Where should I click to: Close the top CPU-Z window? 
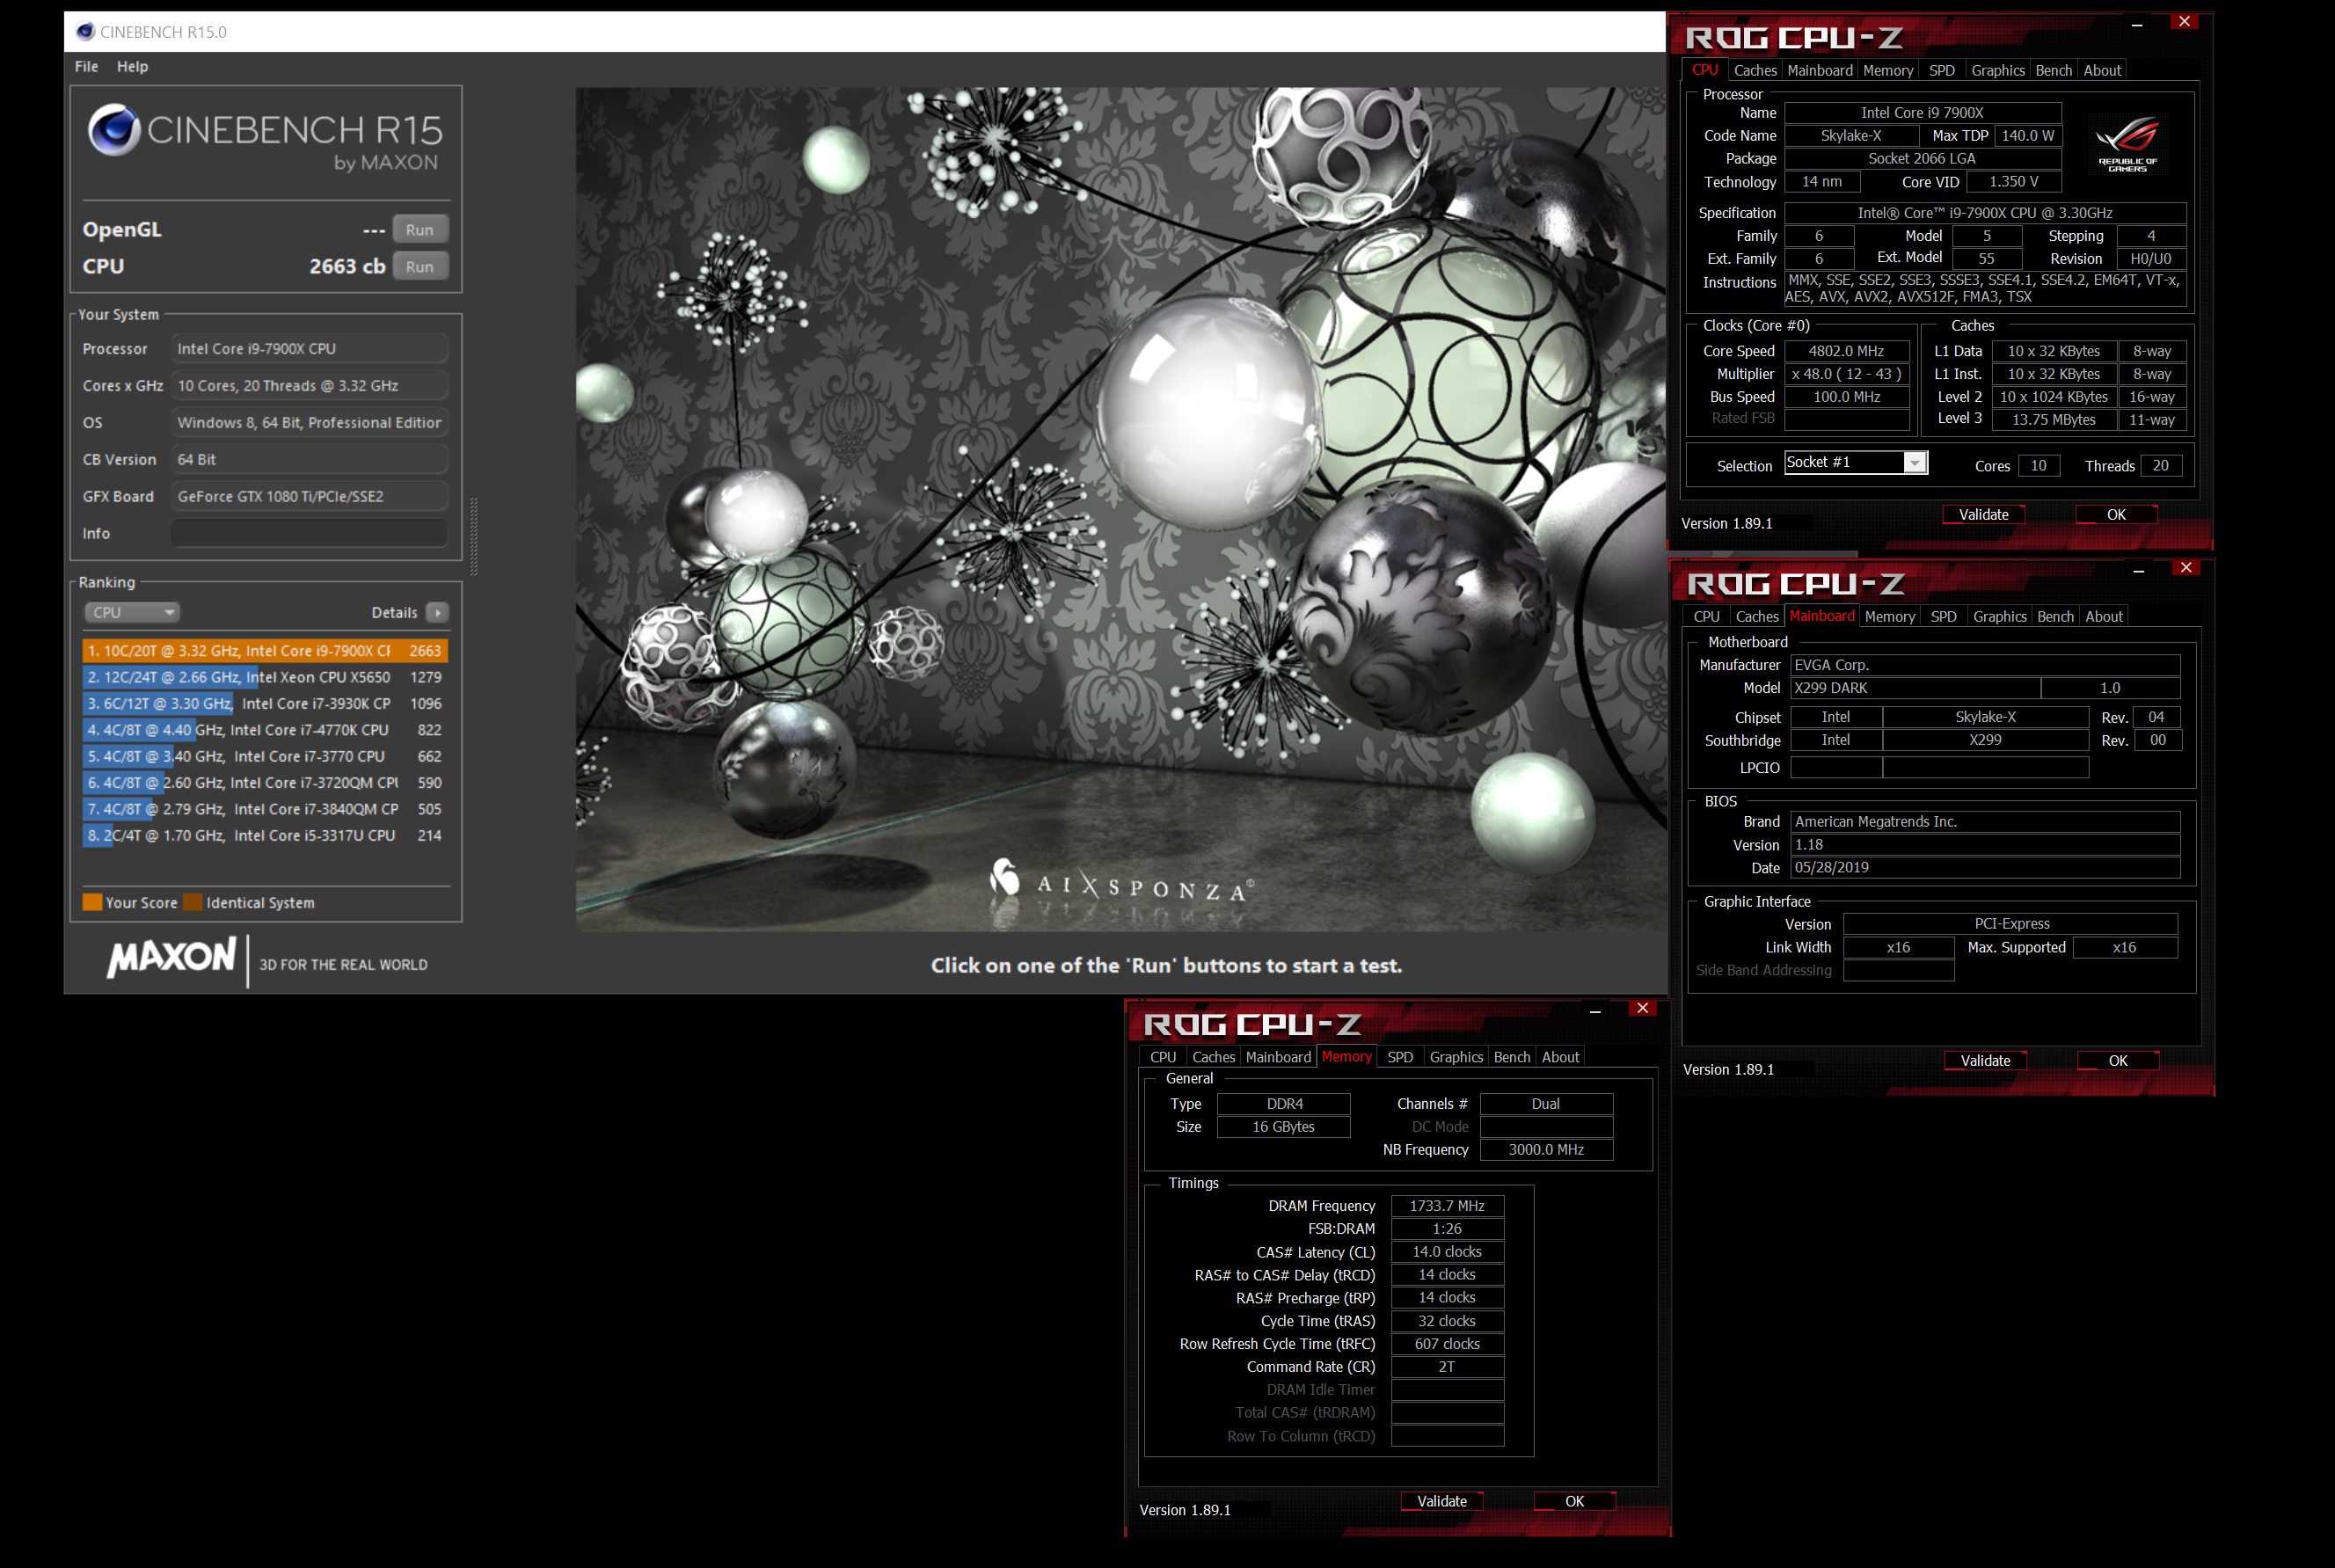pyautogui.click(x=2184, y=21)
